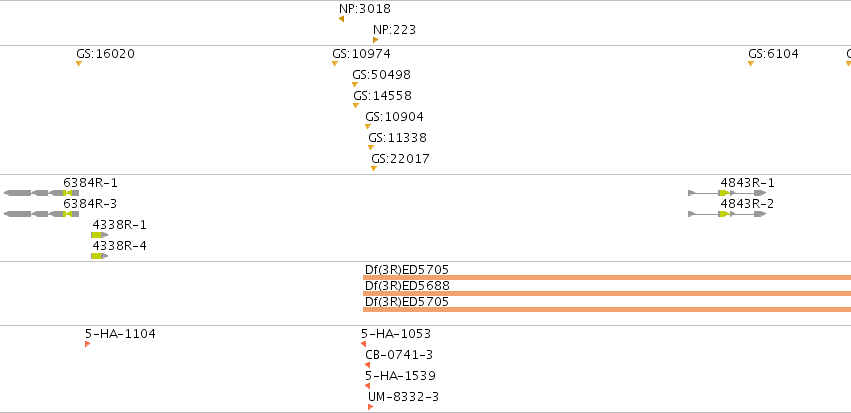This screenshot has width=851, height=413.
Task: Click the Df(3R)ED5688 deficiency bar
Action: point(607,294)
